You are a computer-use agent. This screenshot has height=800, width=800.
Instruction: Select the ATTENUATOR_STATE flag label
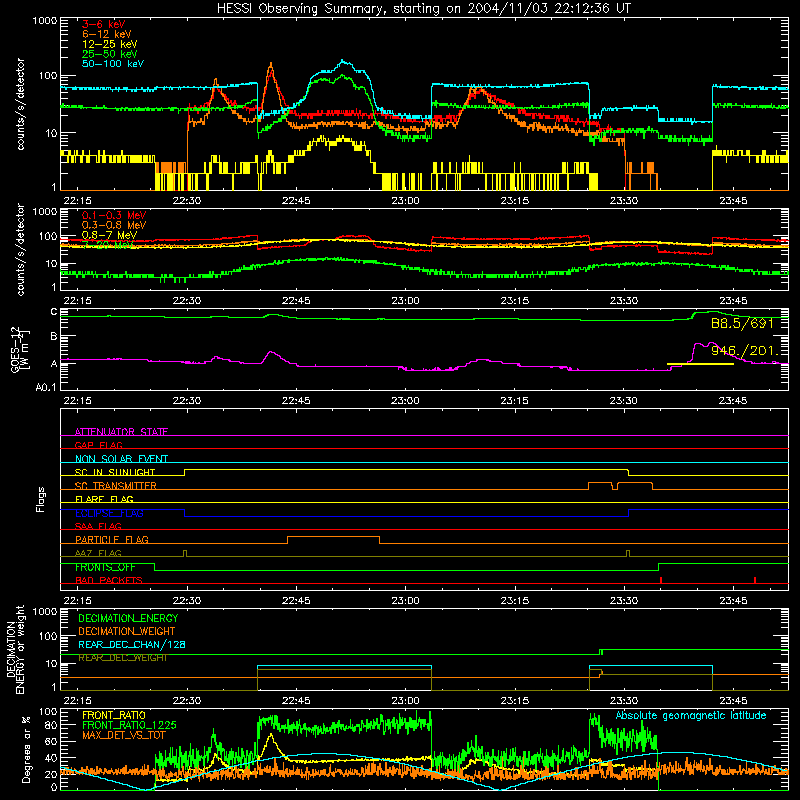click(121, 432)
